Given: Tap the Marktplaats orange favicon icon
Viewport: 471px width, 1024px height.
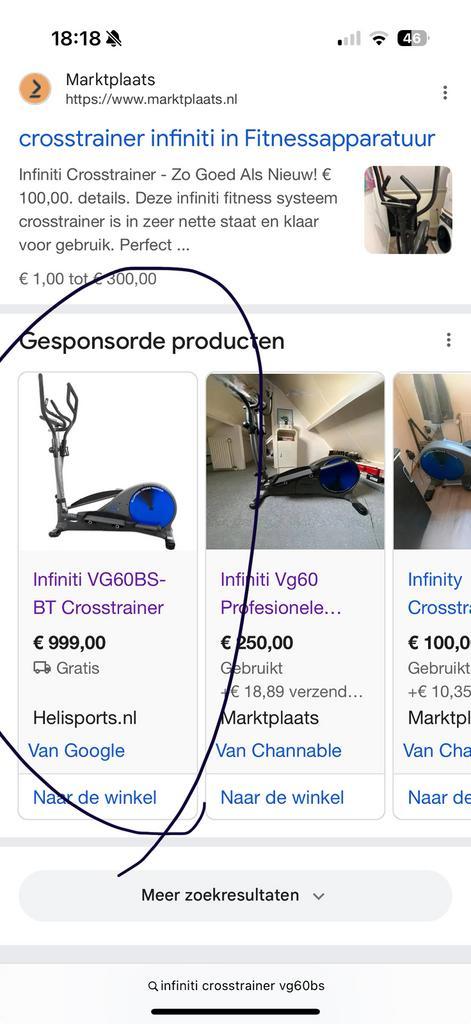Looking at the screenshot, I should 35,88.
